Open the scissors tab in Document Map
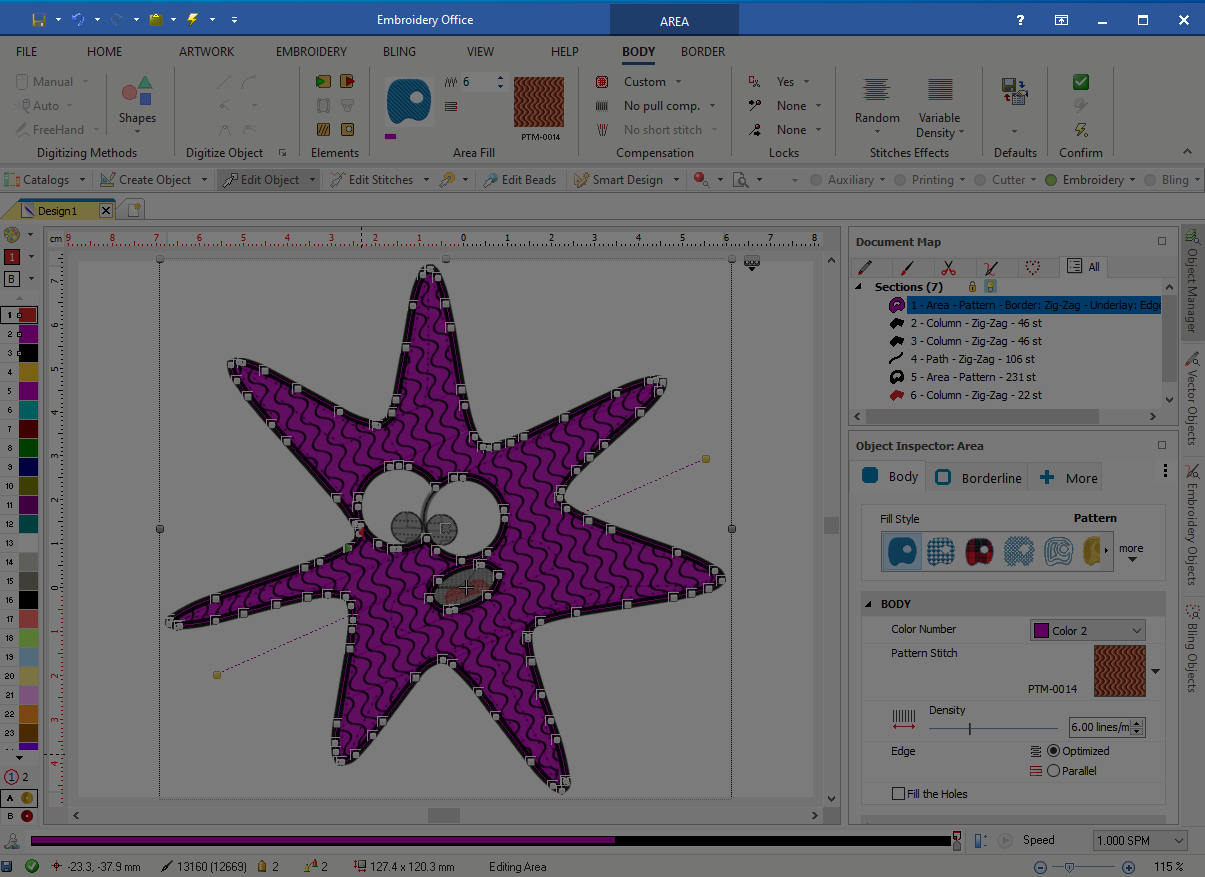This screenshot has height=877, width=1205. (949, 267)
